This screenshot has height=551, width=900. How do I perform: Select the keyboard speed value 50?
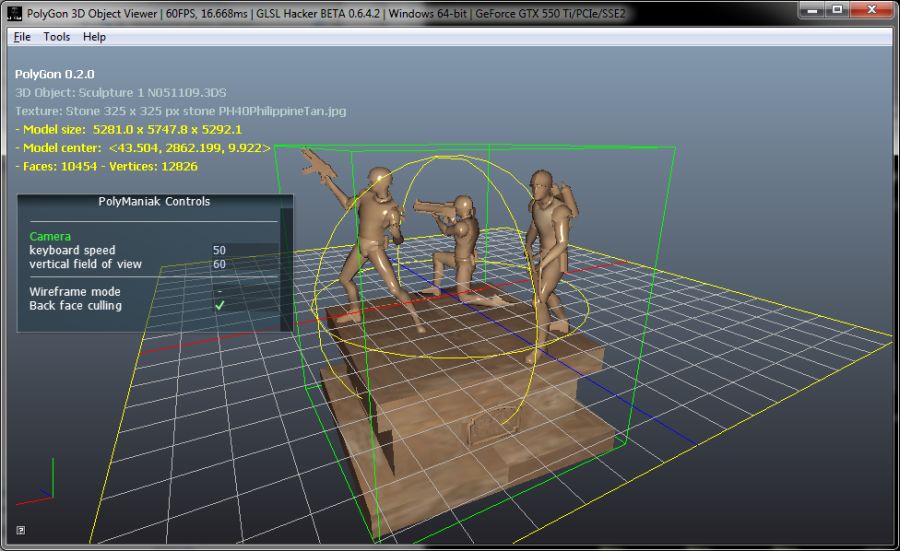(x=219, y=250)
